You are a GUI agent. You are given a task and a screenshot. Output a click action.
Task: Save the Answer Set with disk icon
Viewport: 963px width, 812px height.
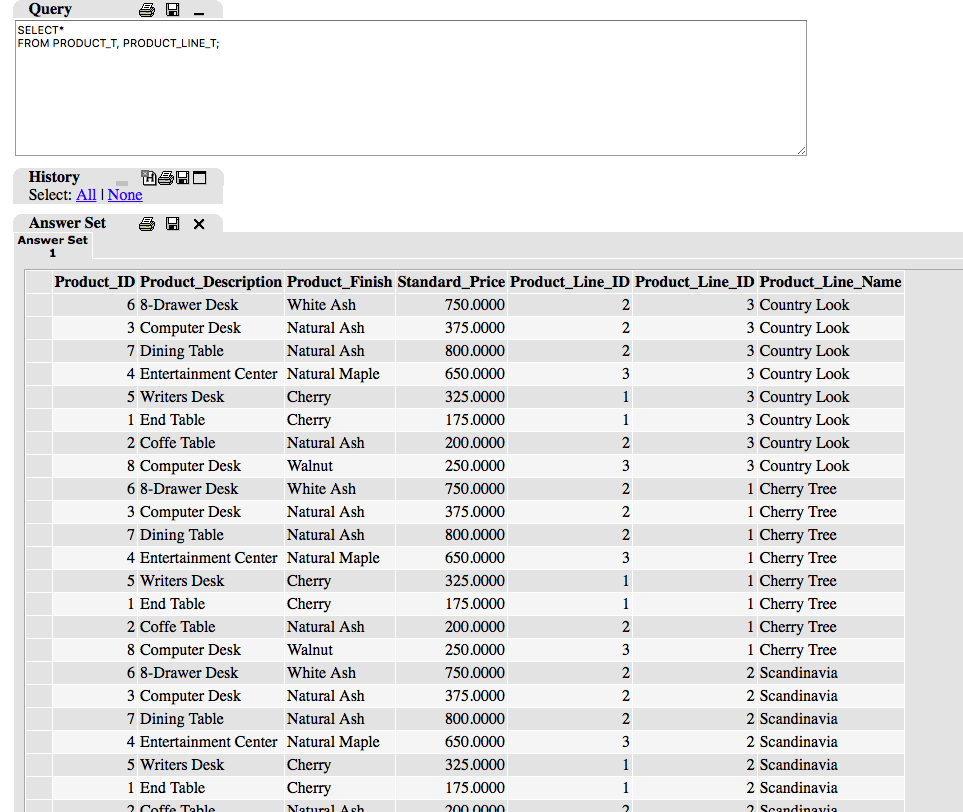coord(173,224)
